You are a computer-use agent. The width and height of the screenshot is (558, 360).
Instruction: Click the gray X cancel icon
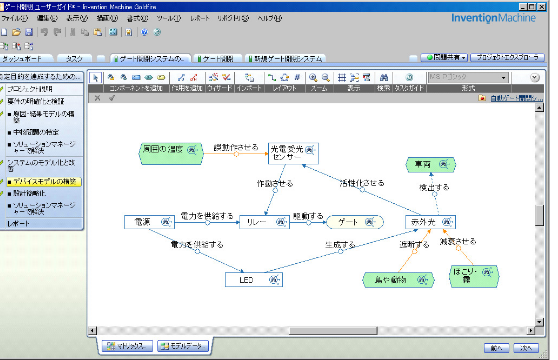pos(97,98)
